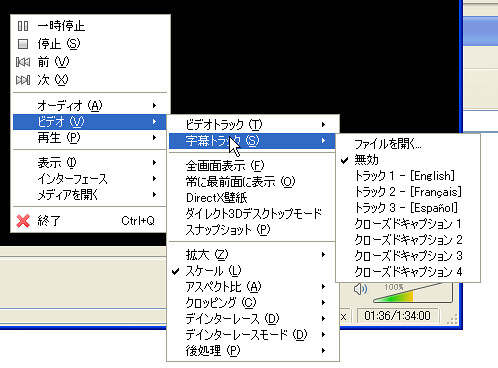Click the stop square icon beside 停止
Image resolution: width=498 pixels, height=368 pixels.
23,44
